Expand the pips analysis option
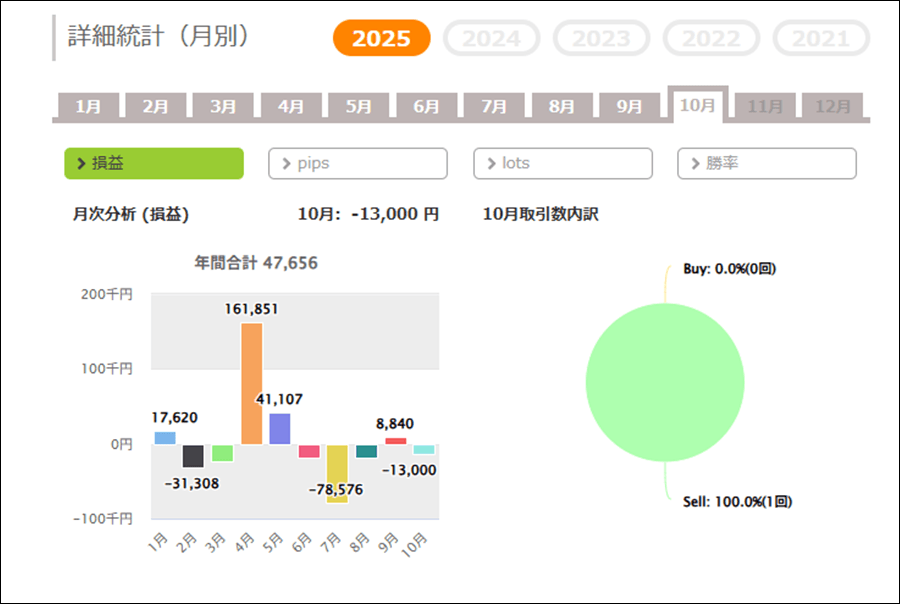The image size is (900, 604). tap(358, 163)
